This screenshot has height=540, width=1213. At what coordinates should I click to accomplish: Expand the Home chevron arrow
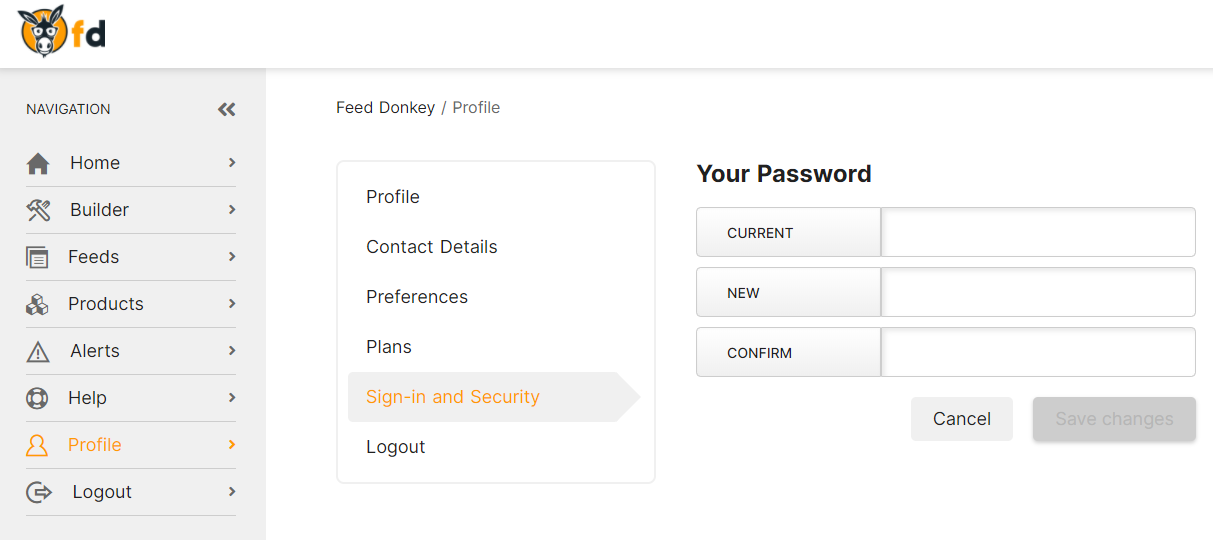click(232, 162)
